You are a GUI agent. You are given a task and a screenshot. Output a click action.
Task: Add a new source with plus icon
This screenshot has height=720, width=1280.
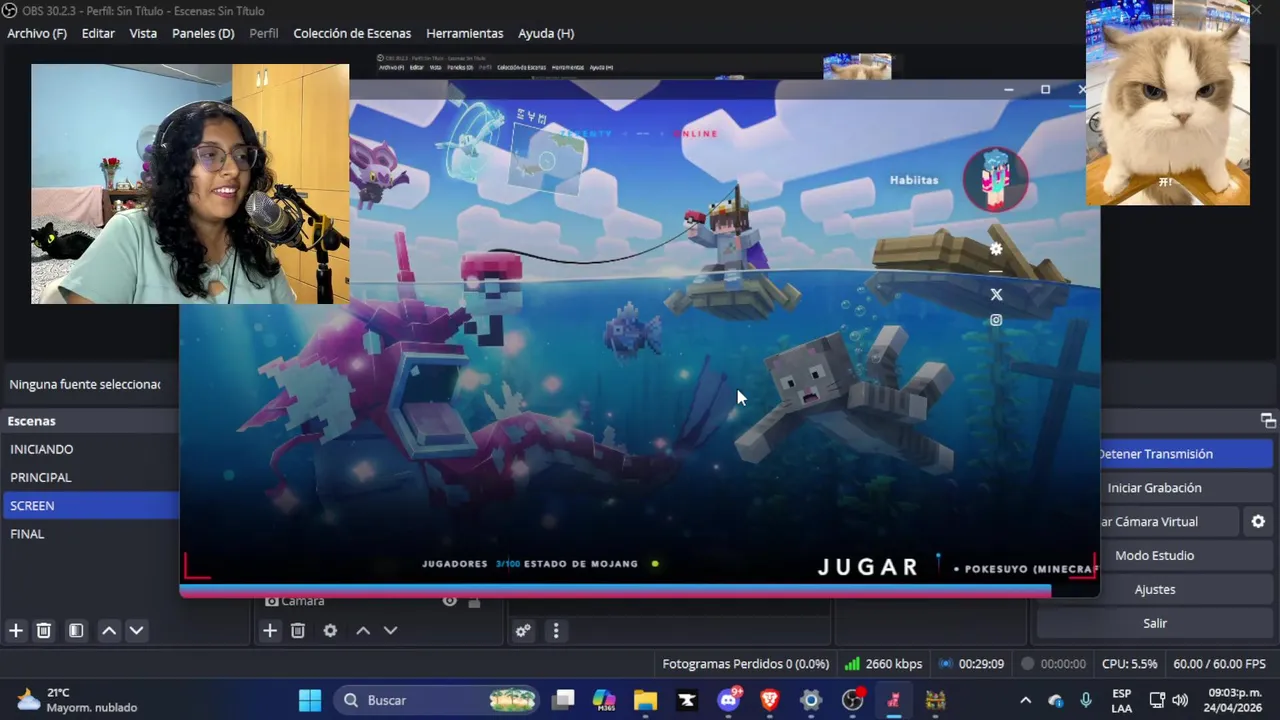270,630
